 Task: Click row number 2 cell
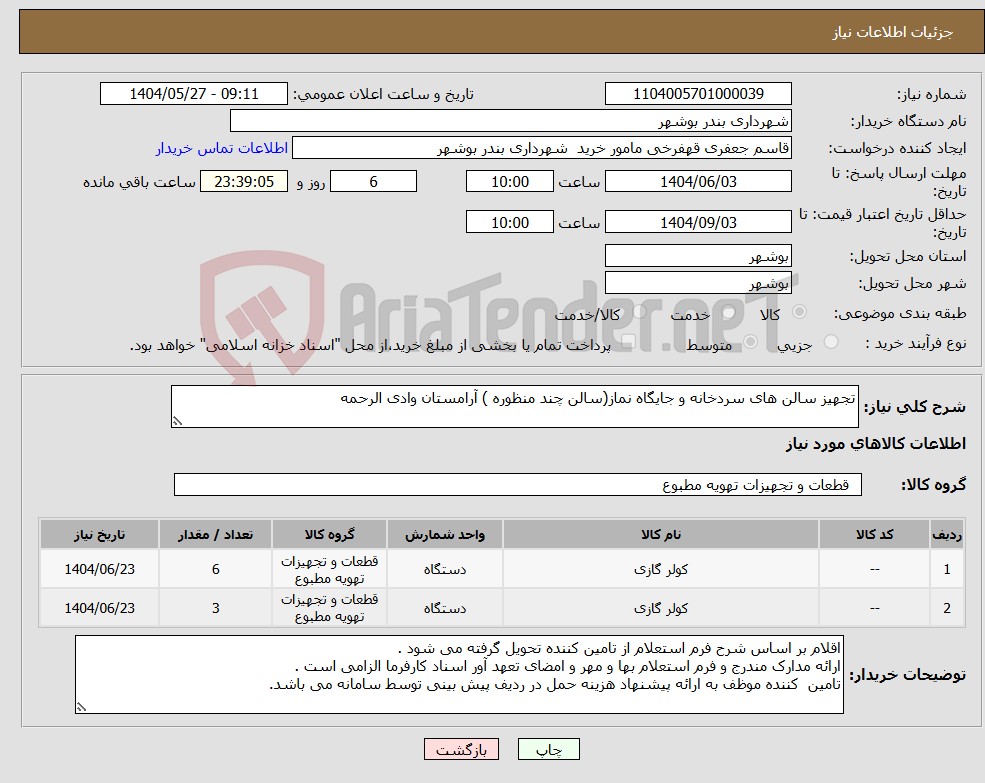[x=947, y=608]
